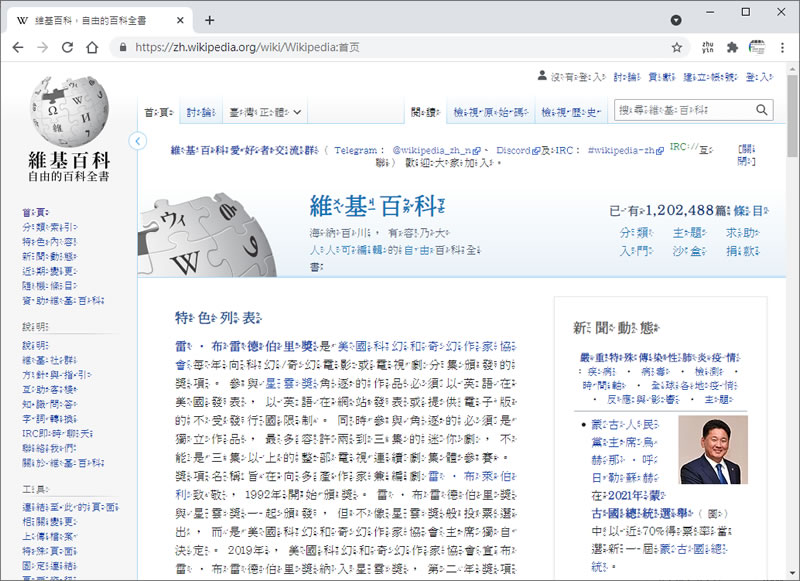Open the 臺灣正體 language variant dropdown
This screenshot has height=581, width=800.
tap(265, 112)
